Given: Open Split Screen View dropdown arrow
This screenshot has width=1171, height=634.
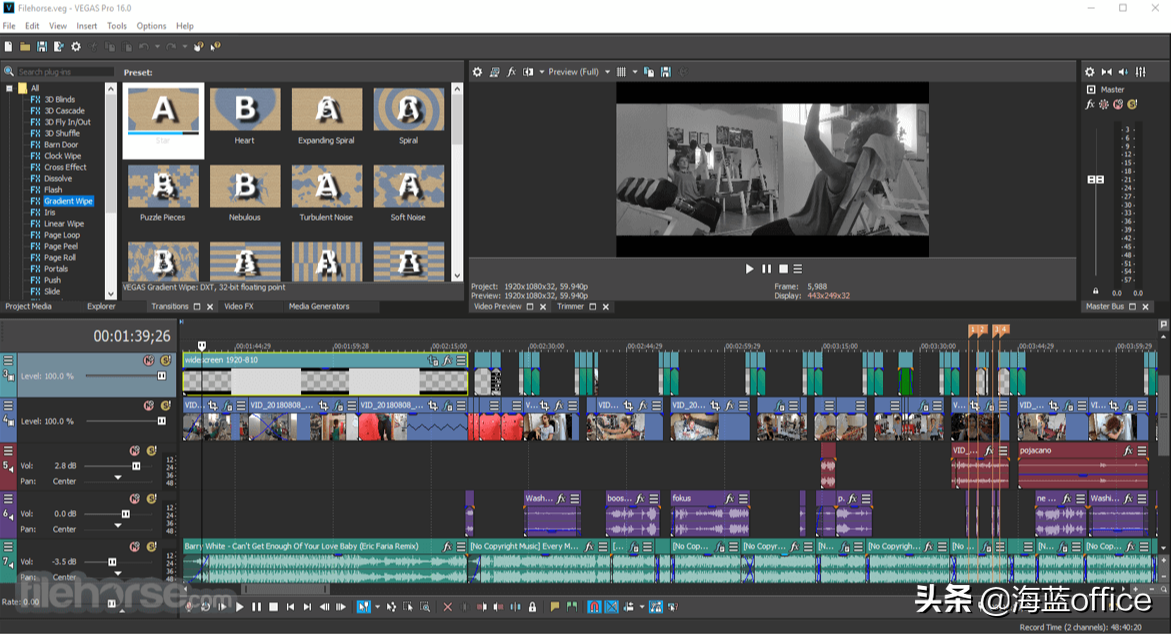Looking at the screenshot, I should (x=541, y=72).
